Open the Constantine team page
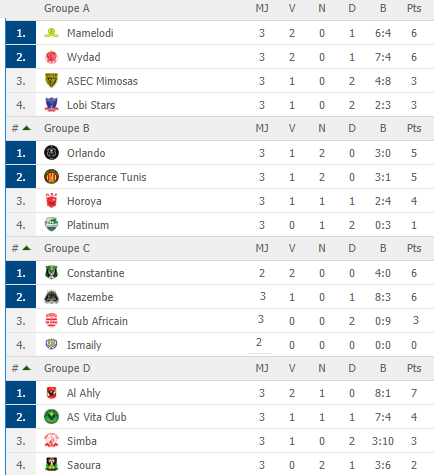 (x=96, y=273)
